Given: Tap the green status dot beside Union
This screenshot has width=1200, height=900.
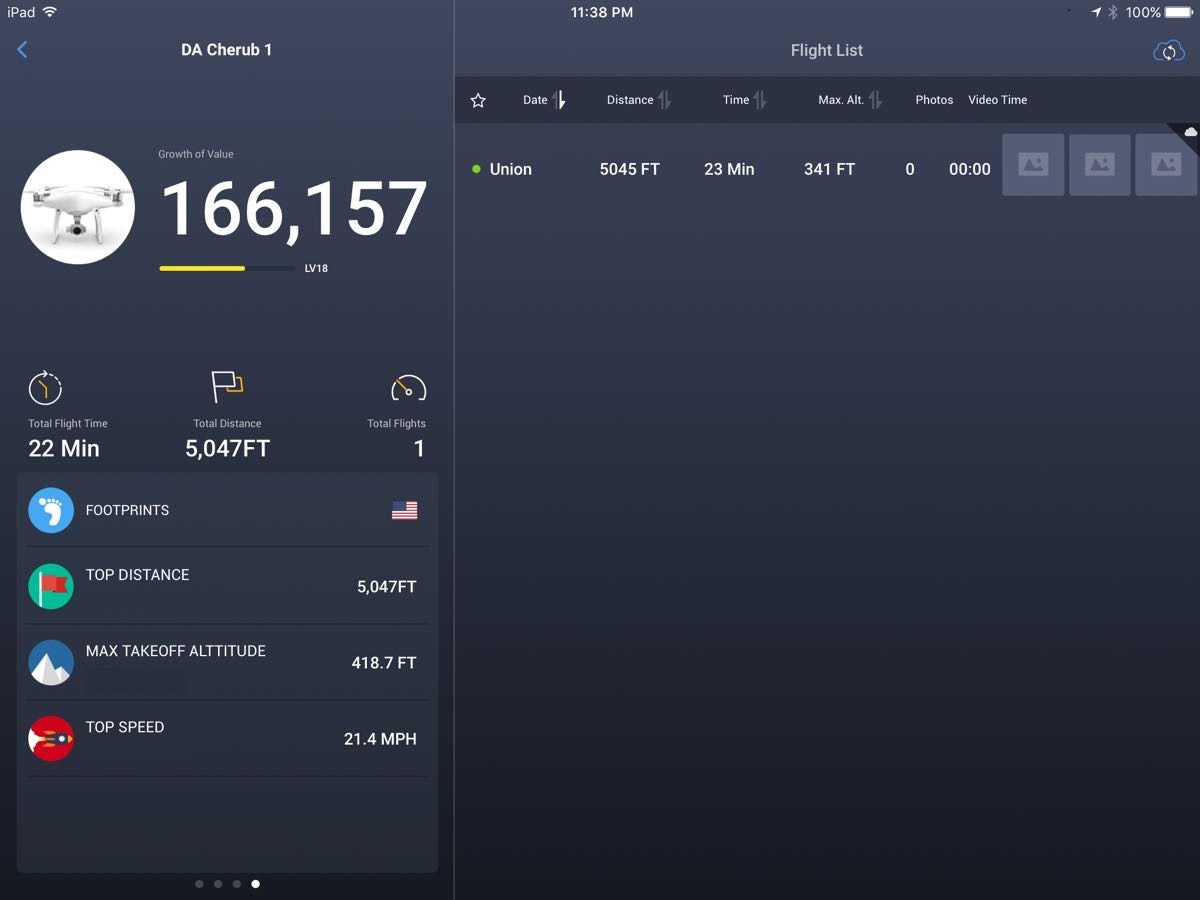Looking at the screenshot, I should pyautogui.click(x=476, y=169).
